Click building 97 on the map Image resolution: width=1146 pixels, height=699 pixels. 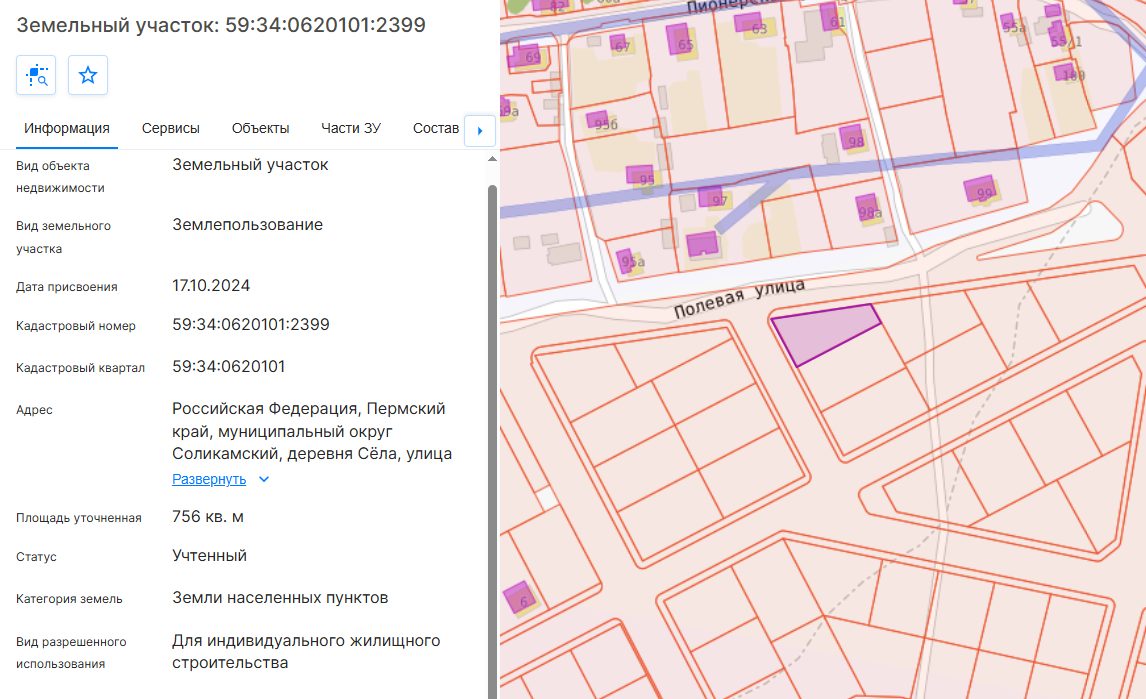coord(711,197)
